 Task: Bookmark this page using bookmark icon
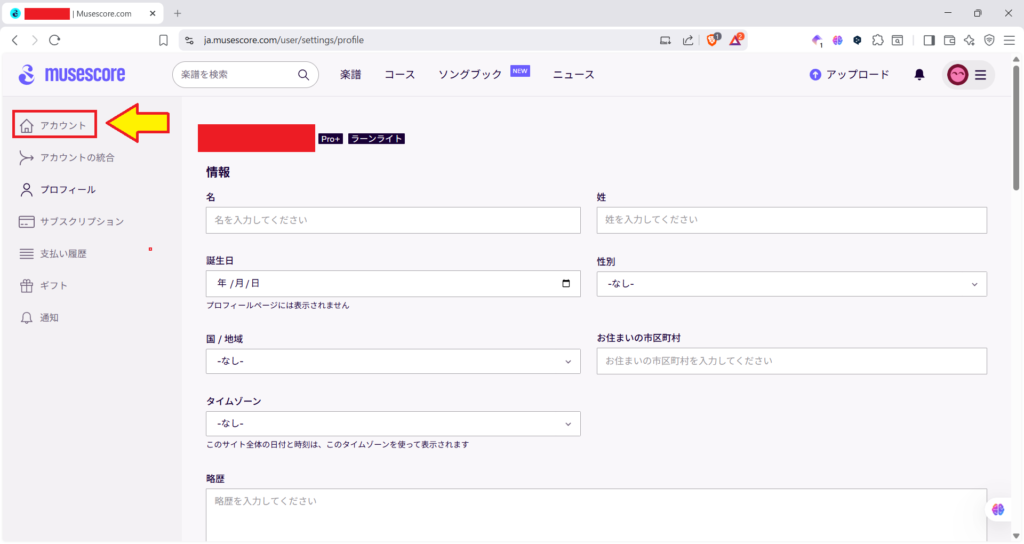[x=163, y=40]
